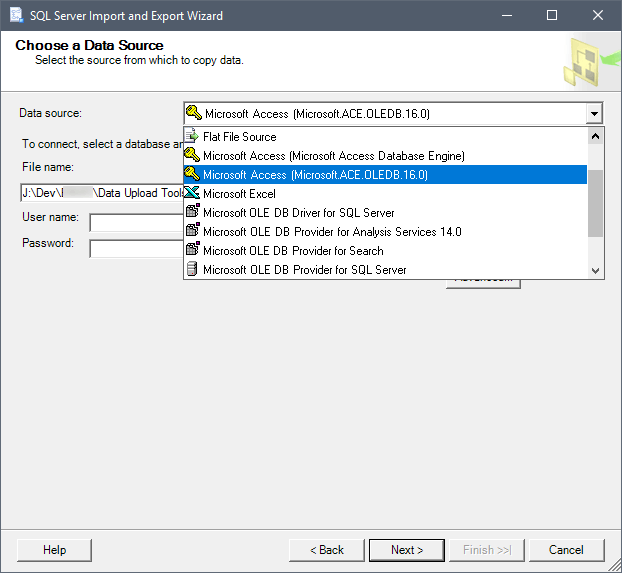Select Microsoft Access (Microsoft.ACE.OLEDB.16.0) list entry

pos(385,175)
